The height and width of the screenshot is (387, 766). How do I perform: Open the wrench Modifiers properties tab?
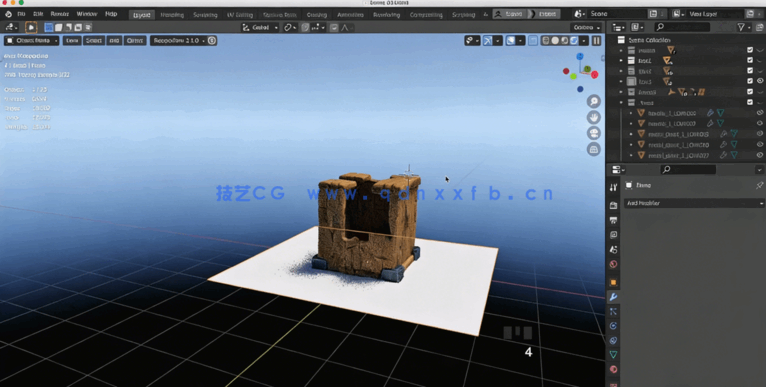613,297
